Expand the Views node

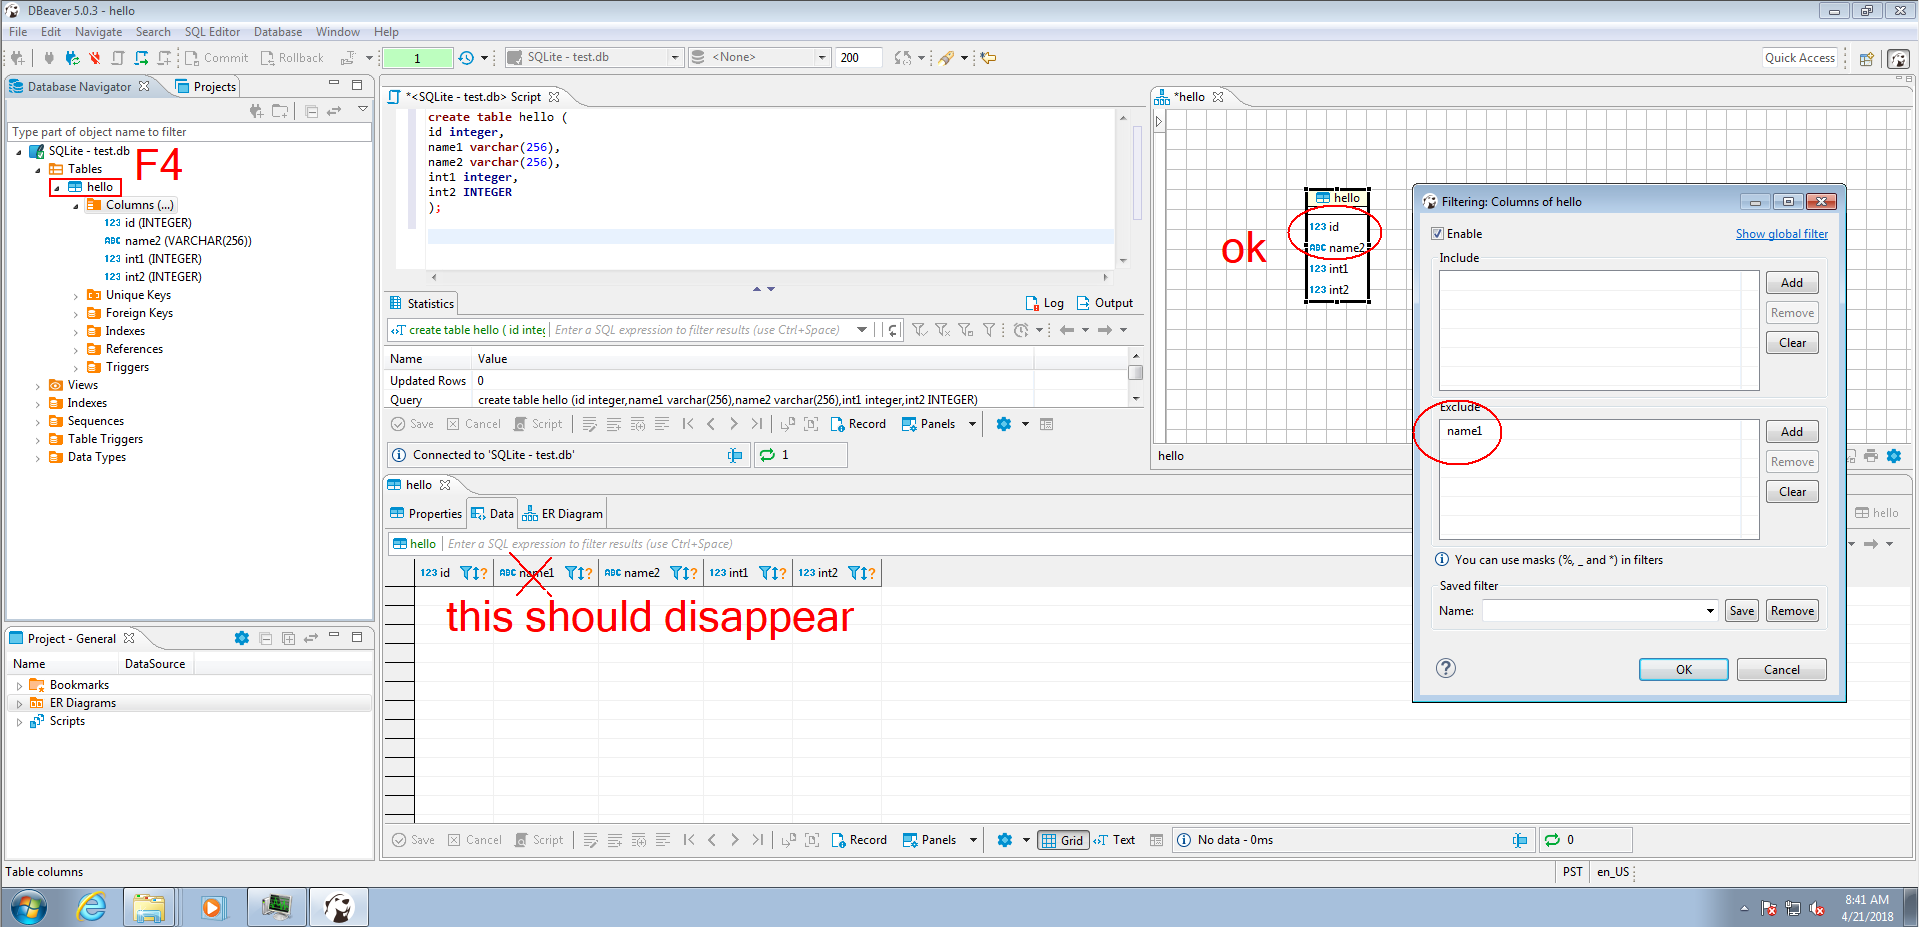coord(38,386)
